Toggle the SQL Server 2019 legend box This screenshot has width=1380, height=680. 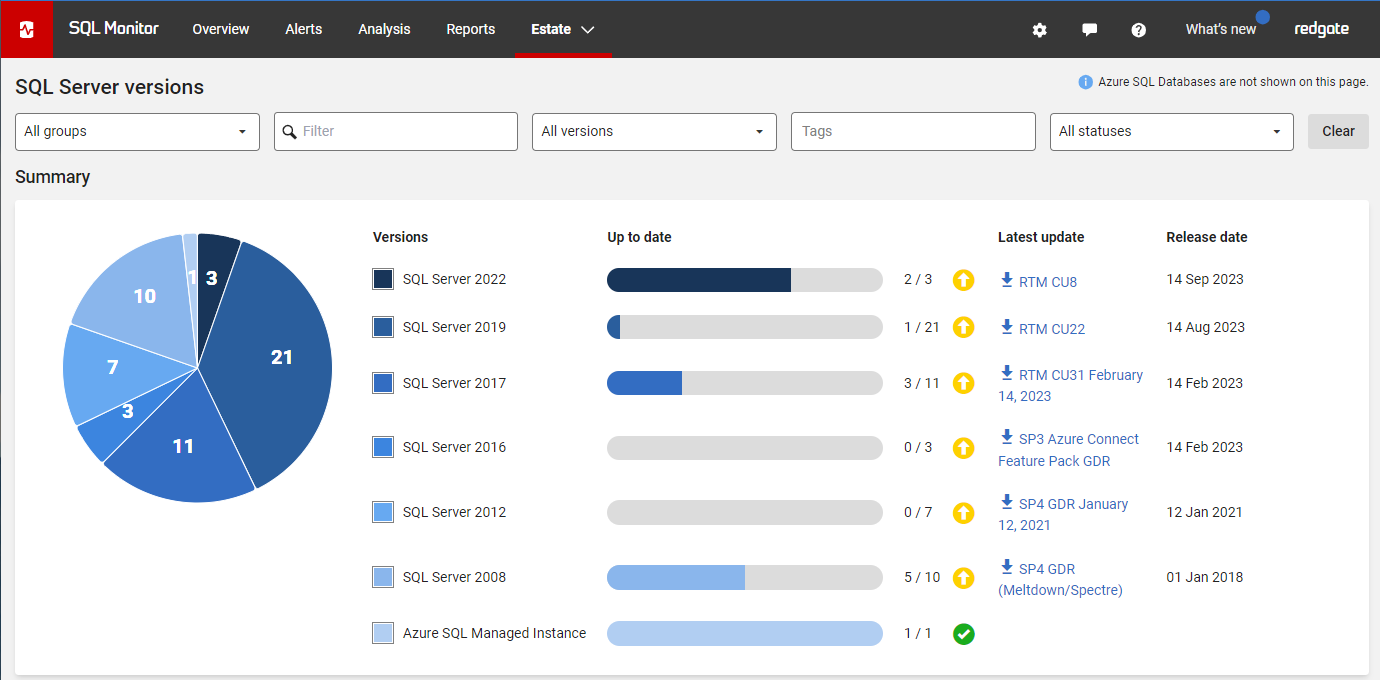383,327
